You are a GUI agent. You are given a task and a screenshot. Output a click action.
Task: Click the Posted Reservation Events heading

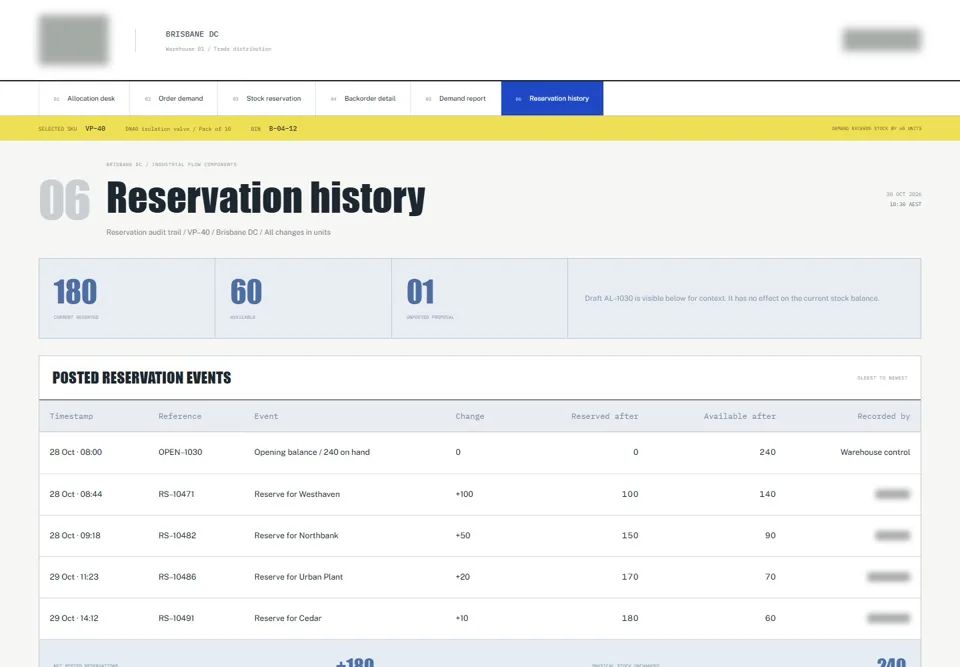tap(141, 378)
